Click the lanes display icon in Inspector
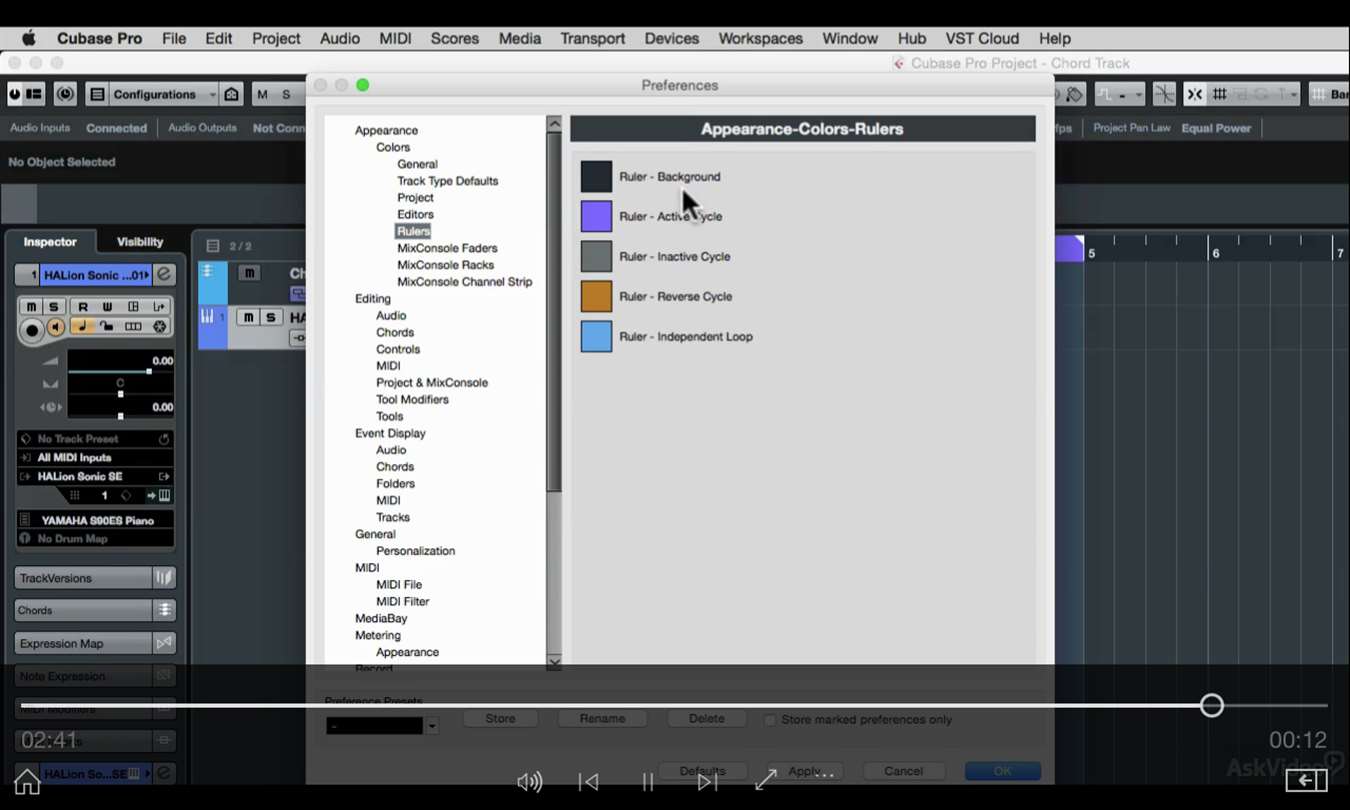 (133, 327)
